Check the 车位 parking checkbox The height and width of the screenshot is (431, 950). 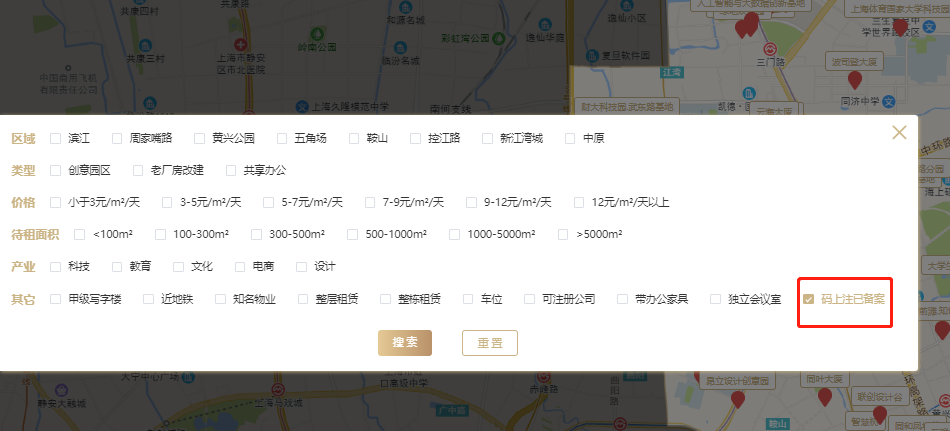click(x=468, y=299)
